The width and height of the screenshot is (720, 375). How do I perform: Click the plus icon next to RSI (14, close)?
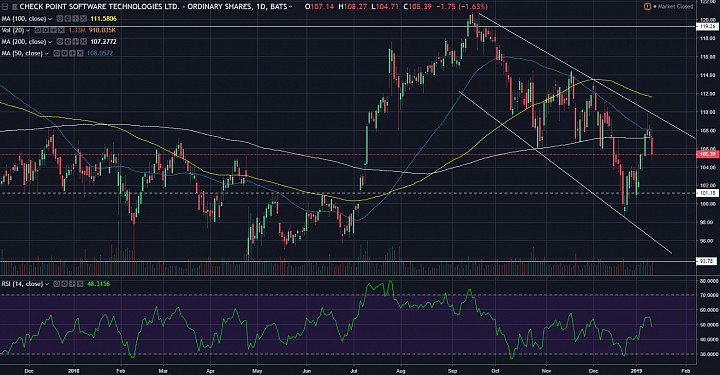[72, 284]
